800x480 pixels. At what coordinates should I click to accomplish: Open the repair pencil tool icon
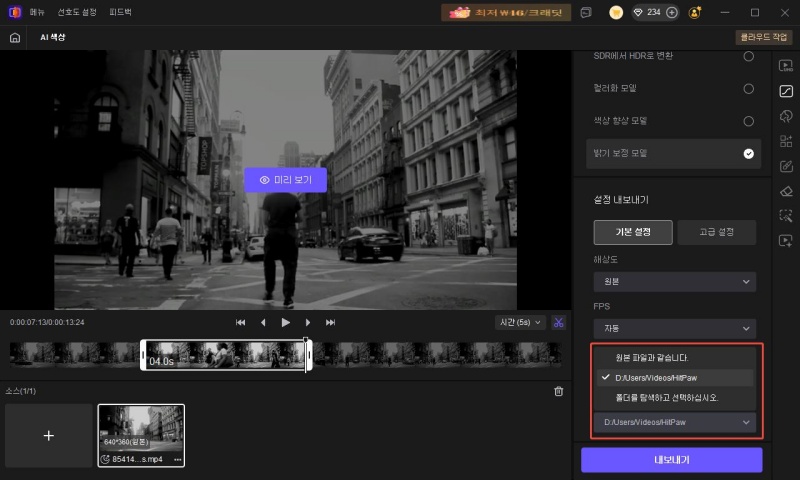[786, 166]
